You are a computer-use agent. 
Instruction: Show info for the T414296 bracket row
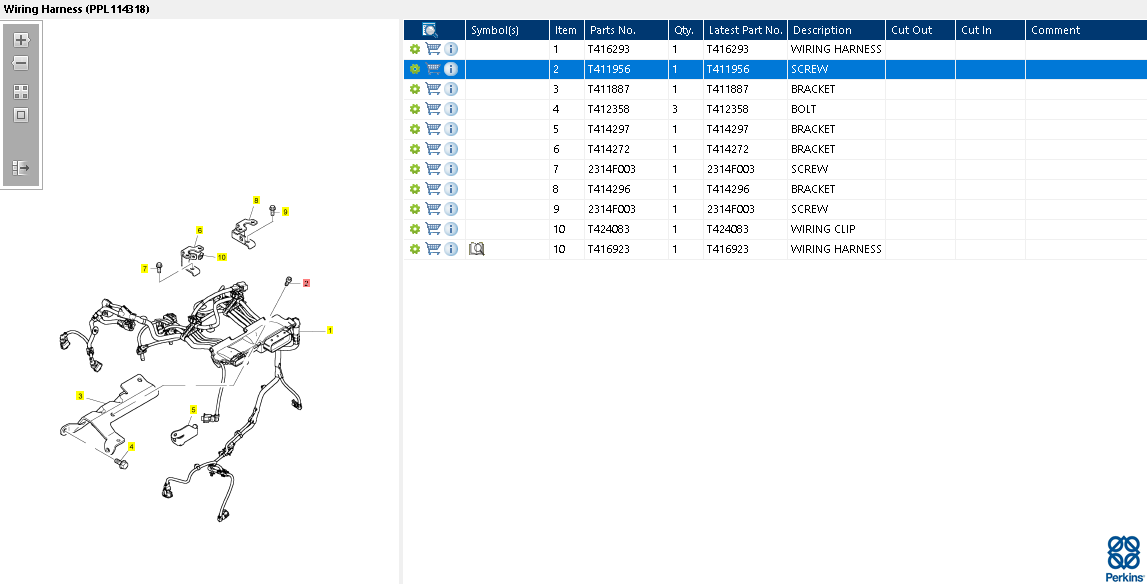[x=451, y=189]
